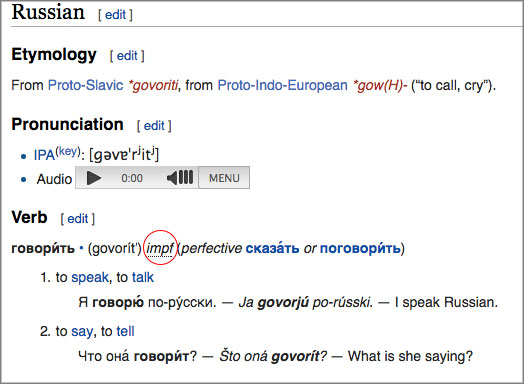
Task: Edit the Pronunciation section
Action: click(x=154, y=126)
